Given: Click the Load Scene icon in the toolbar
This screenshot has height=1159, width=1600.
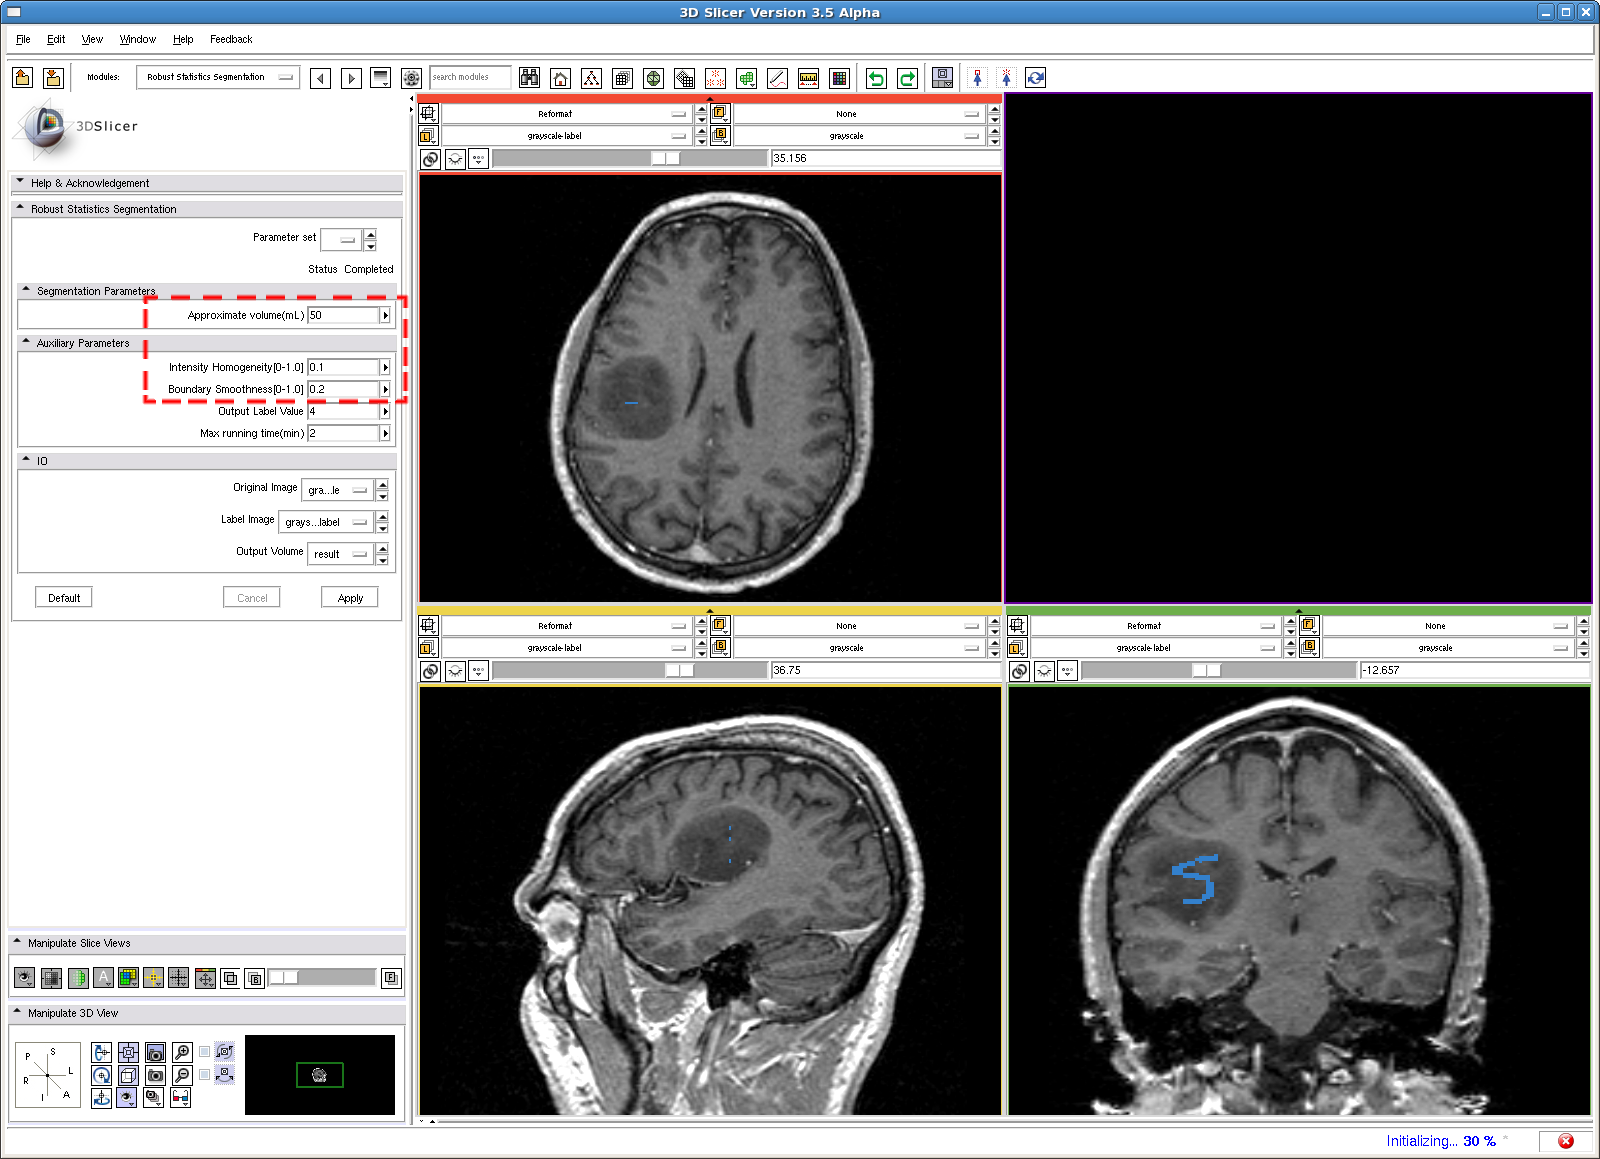Looking at the screenshot, I should click(x=23, y=78).
